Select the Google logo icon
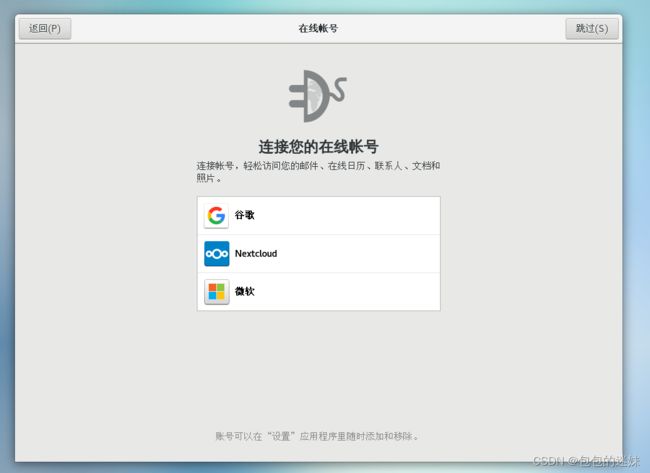This screenshot has width=650, height=473. pyautogui.click(x=216, y=216)
